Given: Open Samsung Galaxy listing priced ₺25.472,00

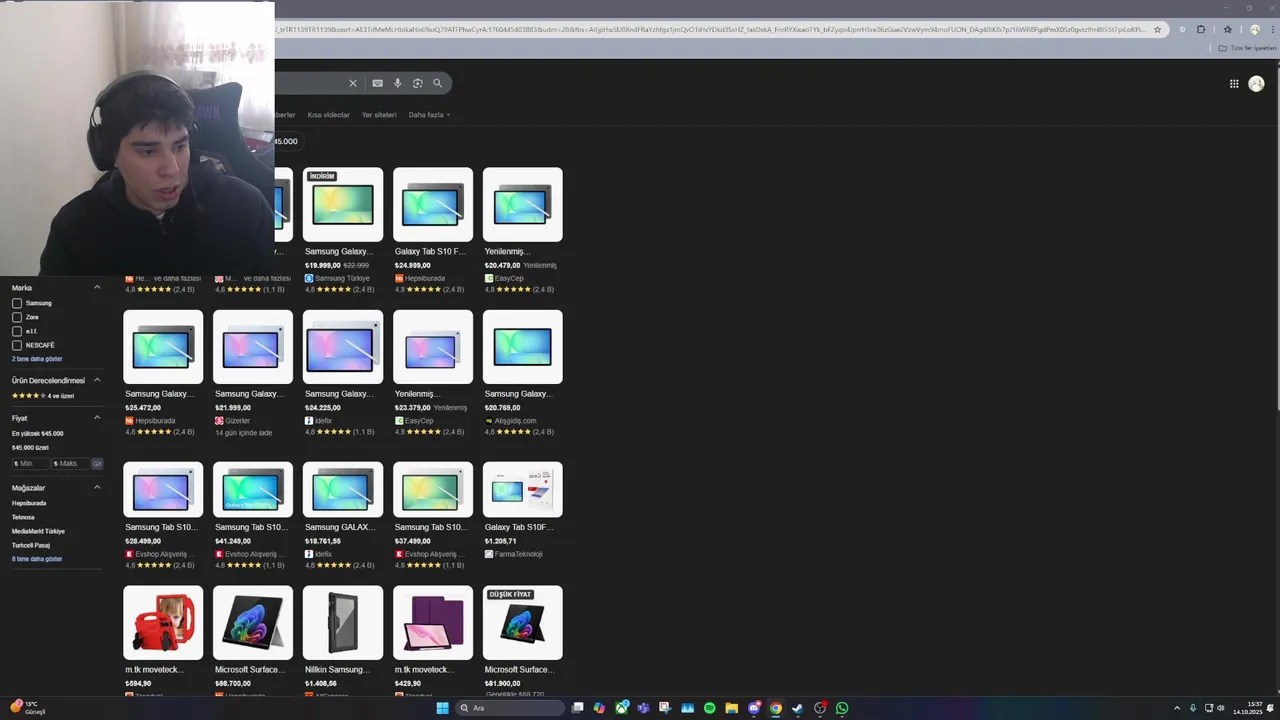Looking at the screenshot, I should tap(163, 373).
